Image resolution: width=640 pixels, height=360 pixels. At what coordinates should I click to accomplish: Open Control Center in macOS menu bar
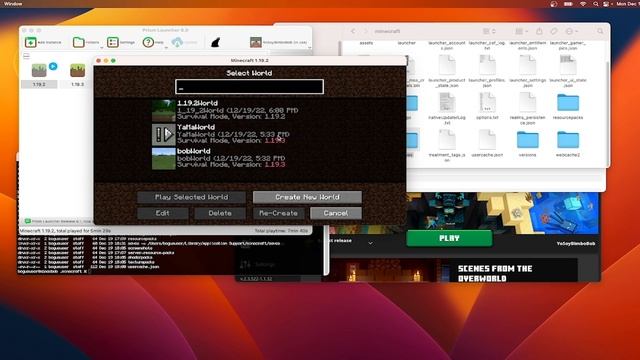click(606, 4)
